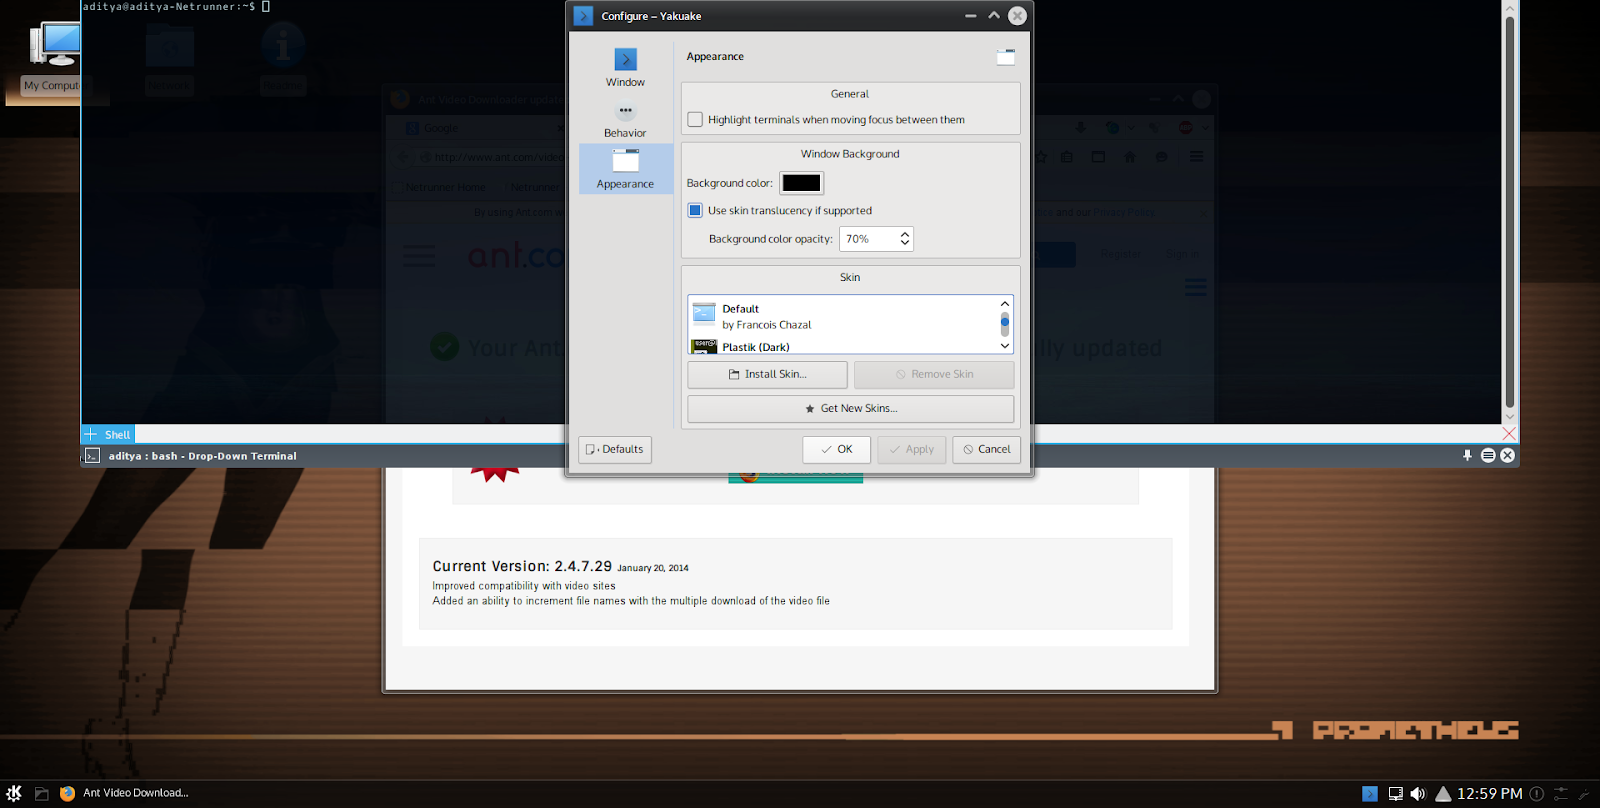The width and height of the screenshot is (1600, 808).
Task: Open the Yakuake main menu button
Action: tap(1488, 455)
